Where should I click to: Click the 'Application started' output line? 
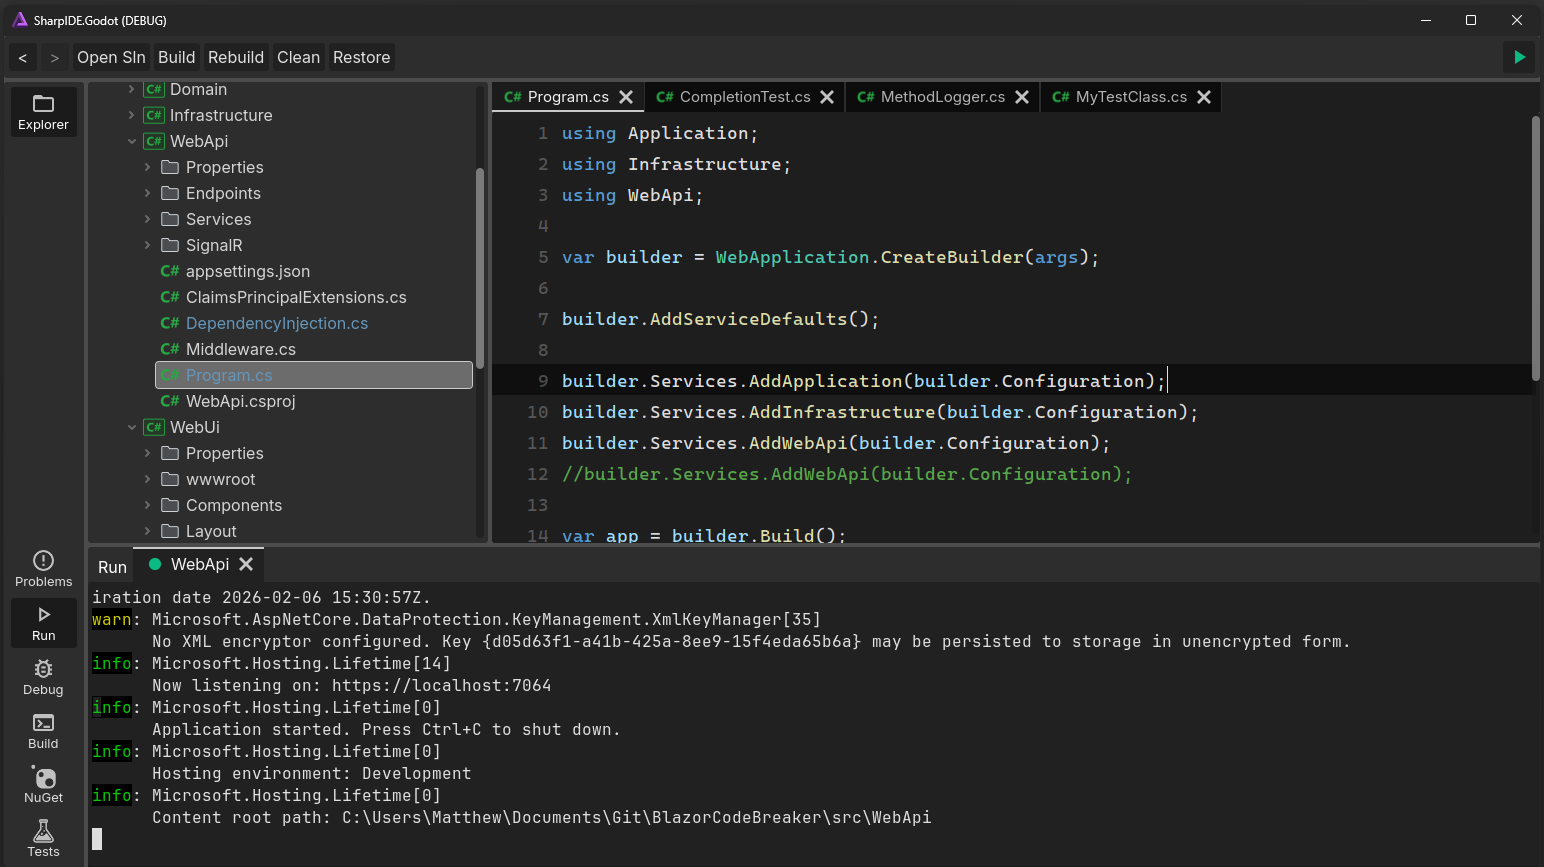pyautogui.click(x=386, y=729)
